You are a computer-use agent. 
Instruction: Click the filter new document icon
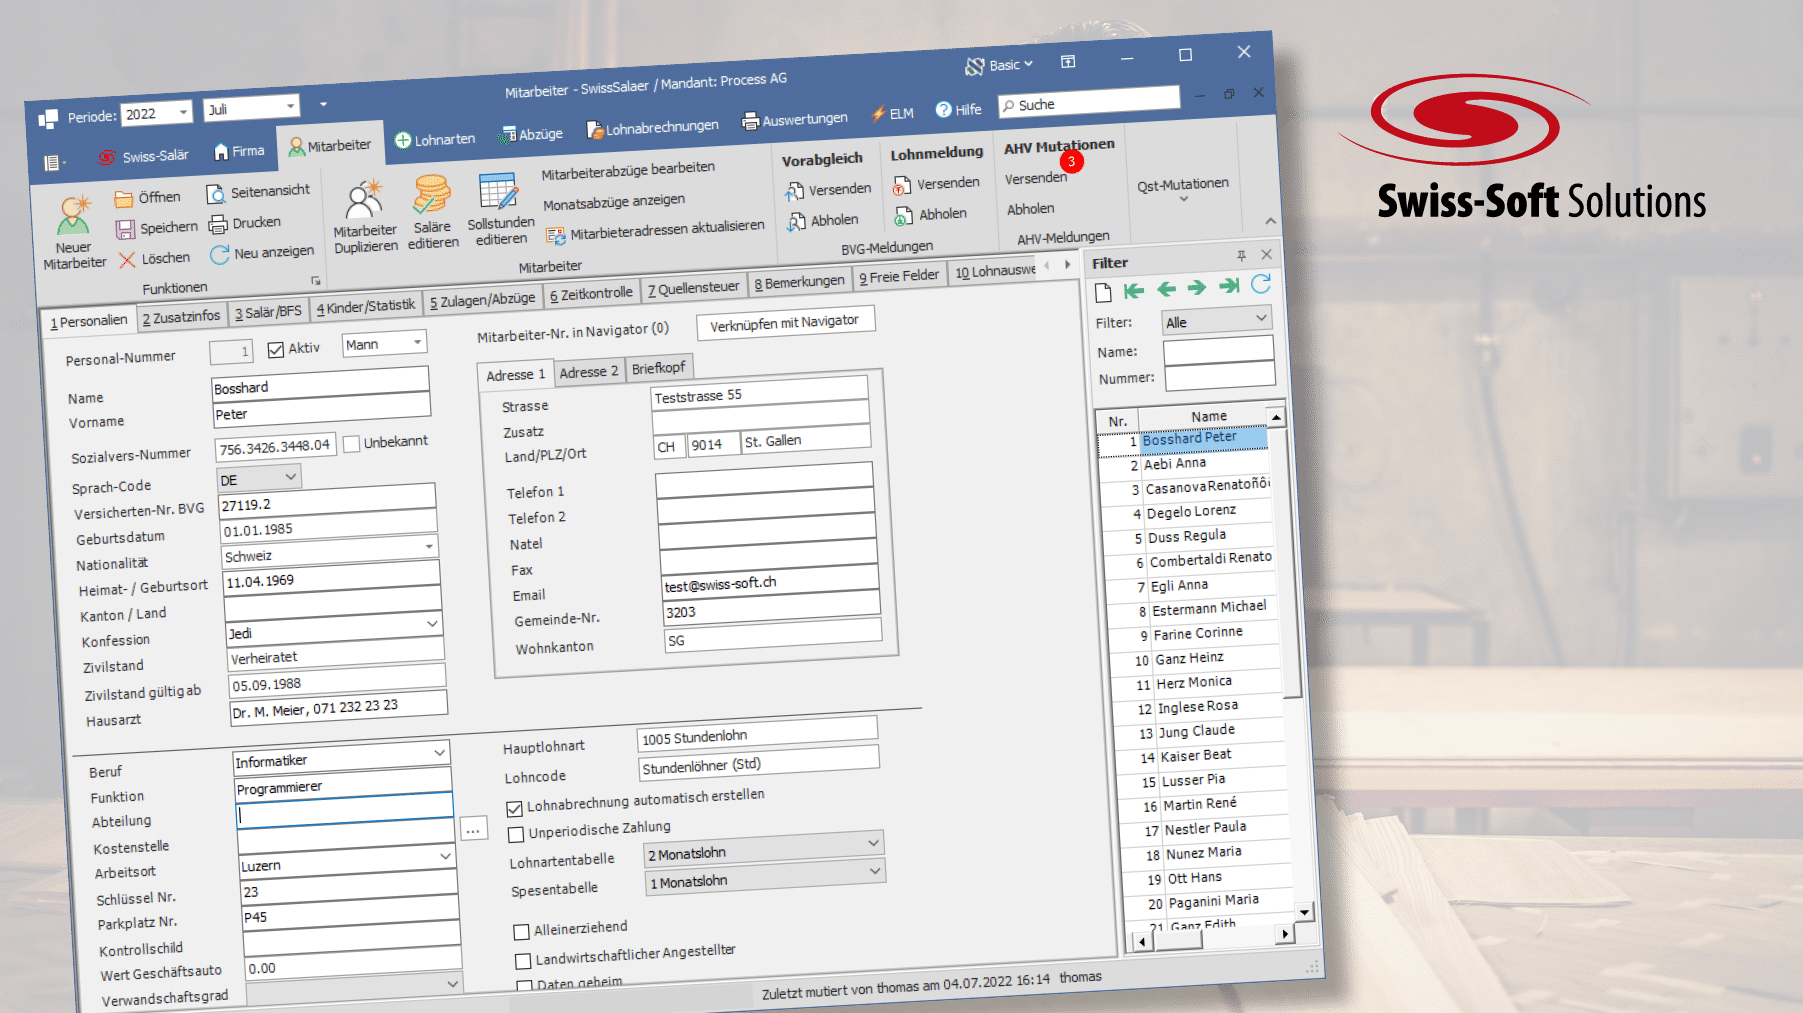tap(1103, 292)
